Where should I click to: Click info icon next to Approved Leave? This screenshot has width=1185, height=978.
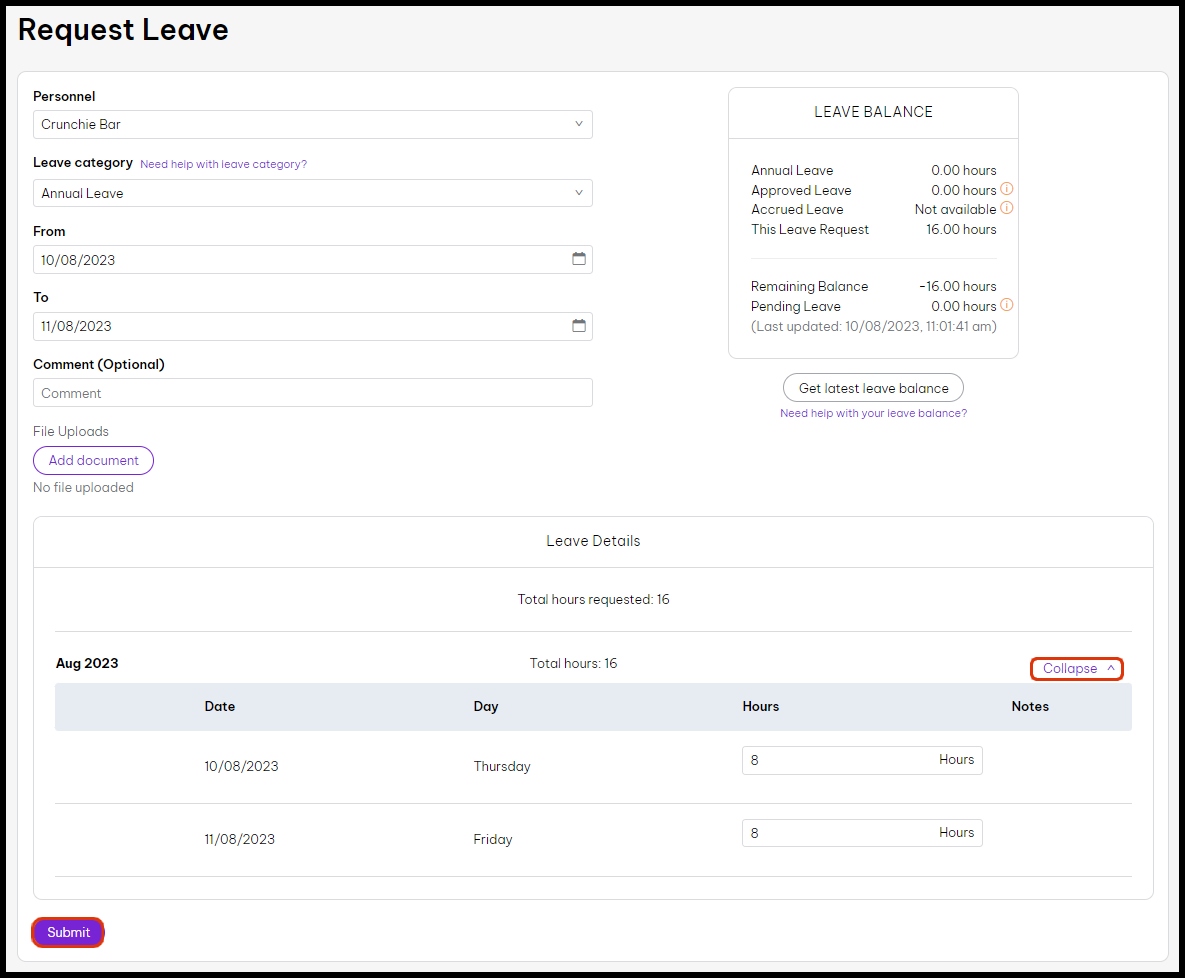click(x=1007, y=189)
